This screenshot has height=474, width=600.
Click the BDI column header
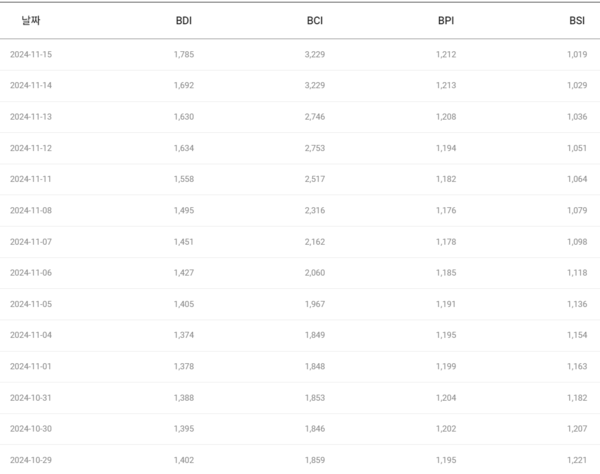184,20
